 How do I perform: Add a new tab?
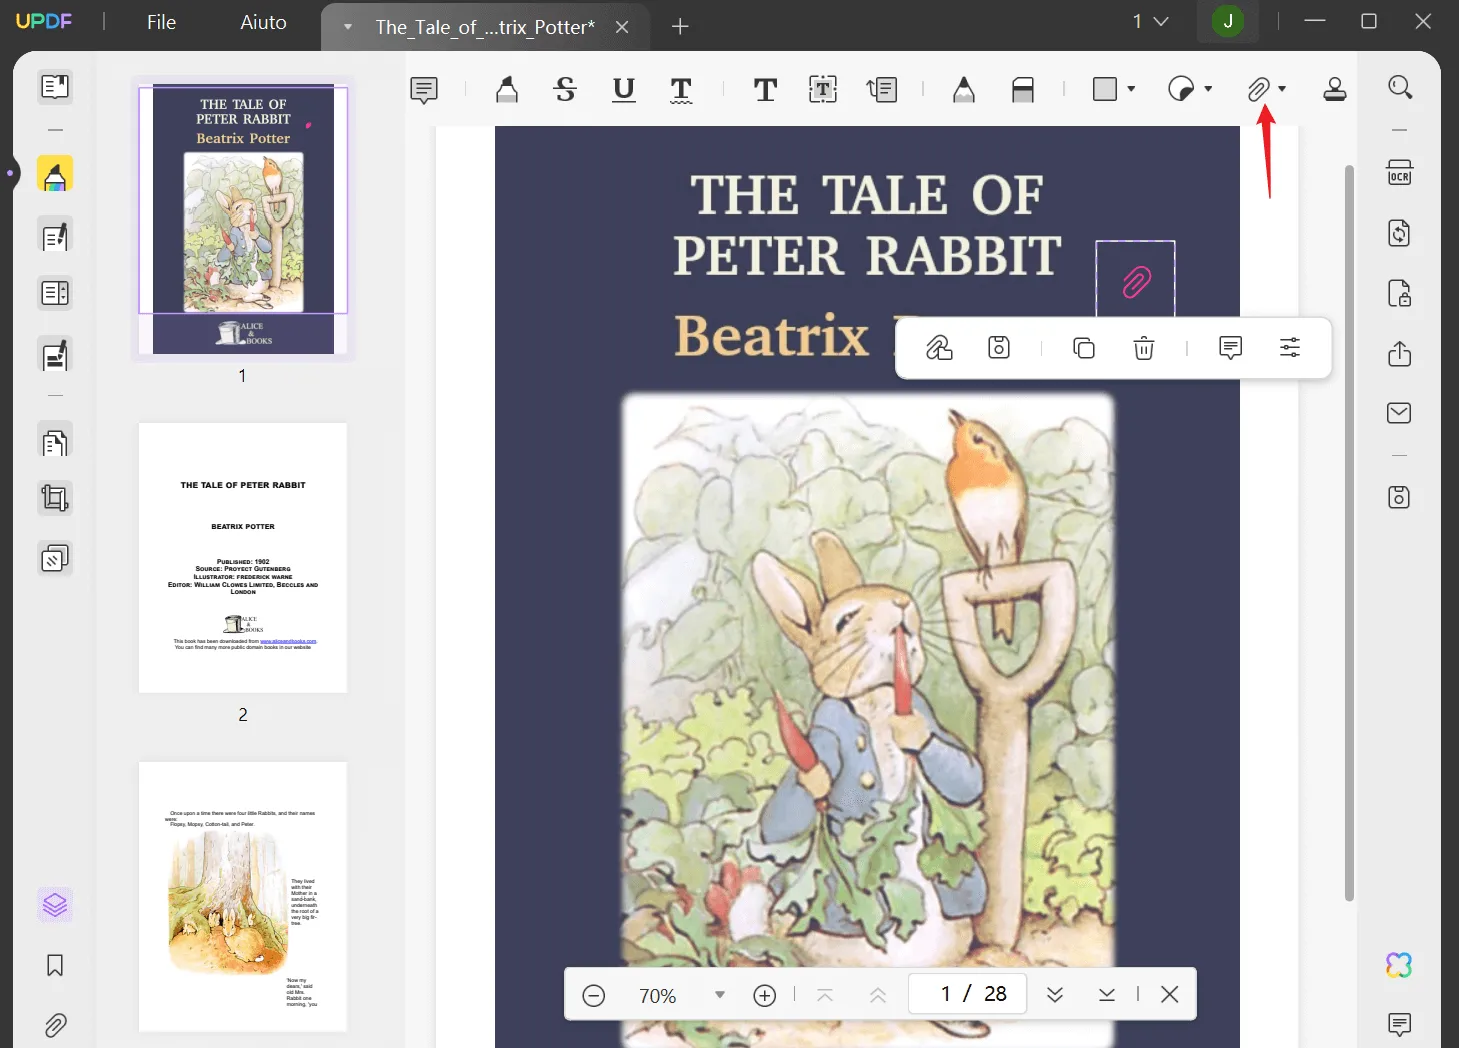tap(680, 27)
